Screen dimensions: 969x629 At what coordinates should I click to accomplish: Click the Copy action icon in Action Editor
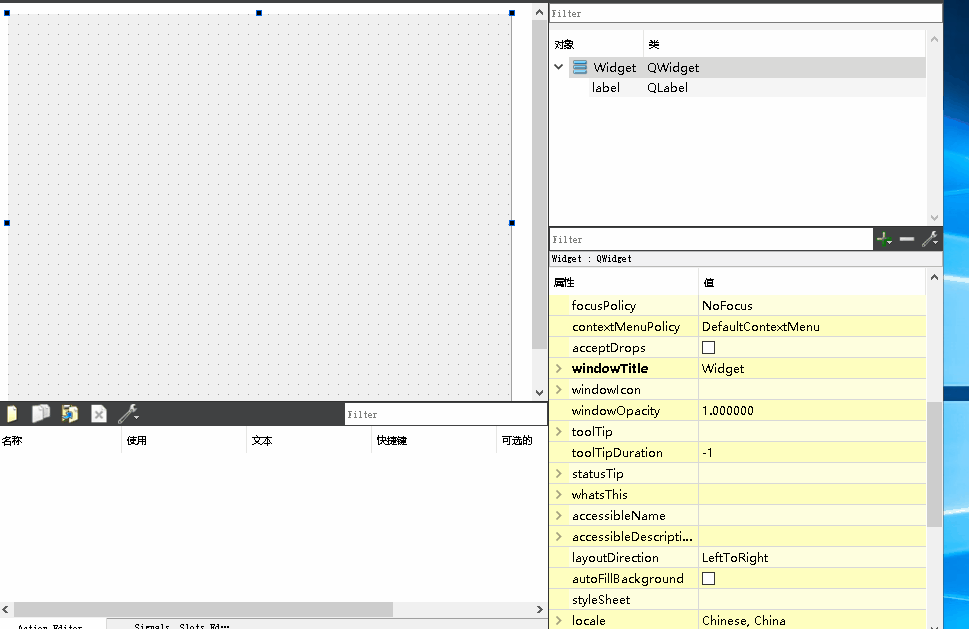tap(41, 413)
